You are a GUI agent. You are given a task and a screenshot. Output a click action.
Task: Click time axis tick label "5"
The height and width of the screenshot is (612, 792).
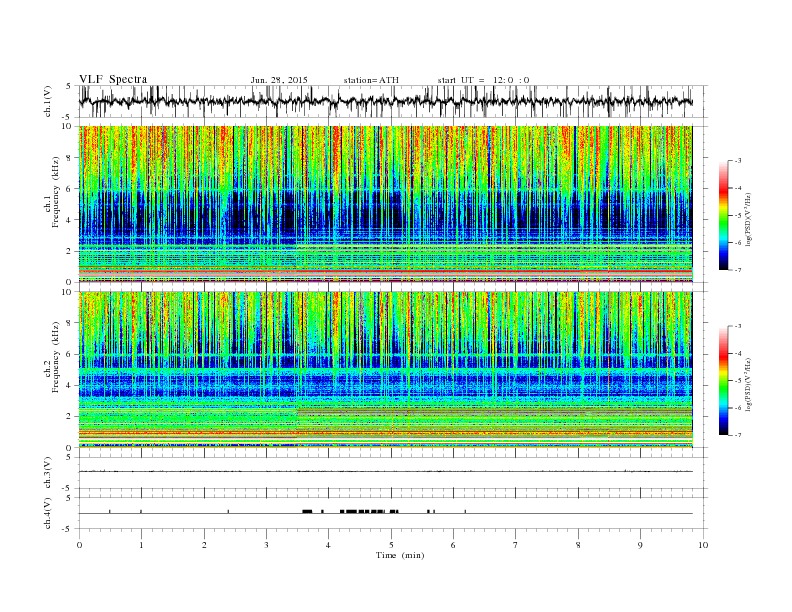pyautogui.click(x=391, y=545)
